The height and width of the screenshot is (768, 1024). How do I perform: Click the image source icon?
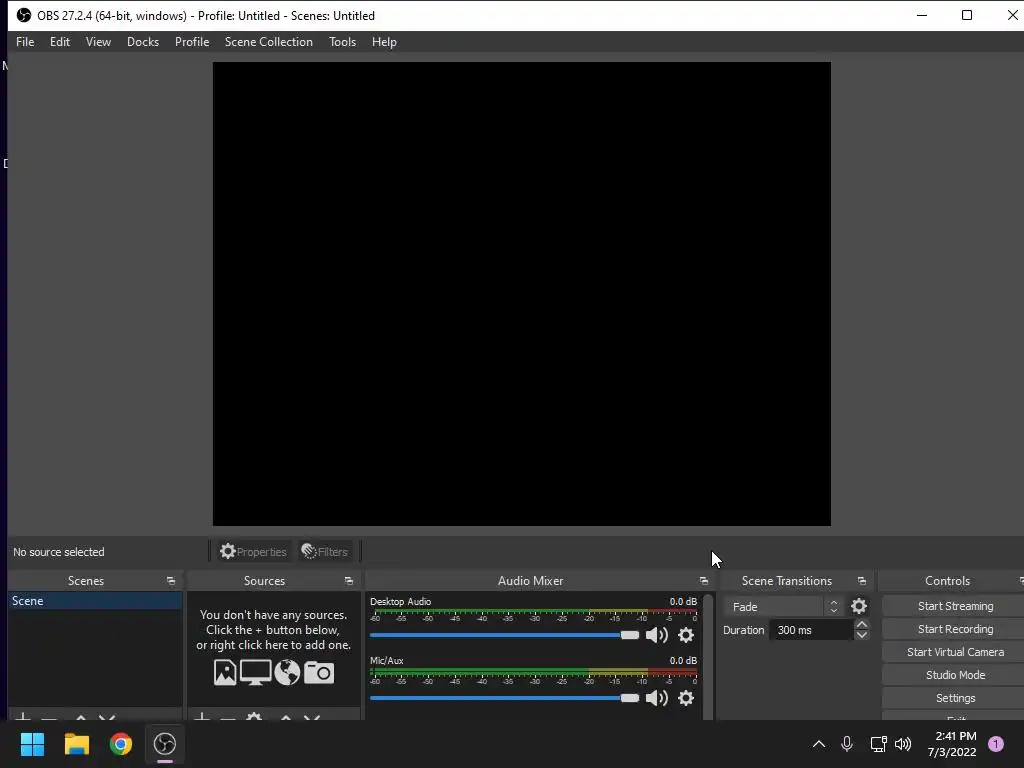(225, 672)
